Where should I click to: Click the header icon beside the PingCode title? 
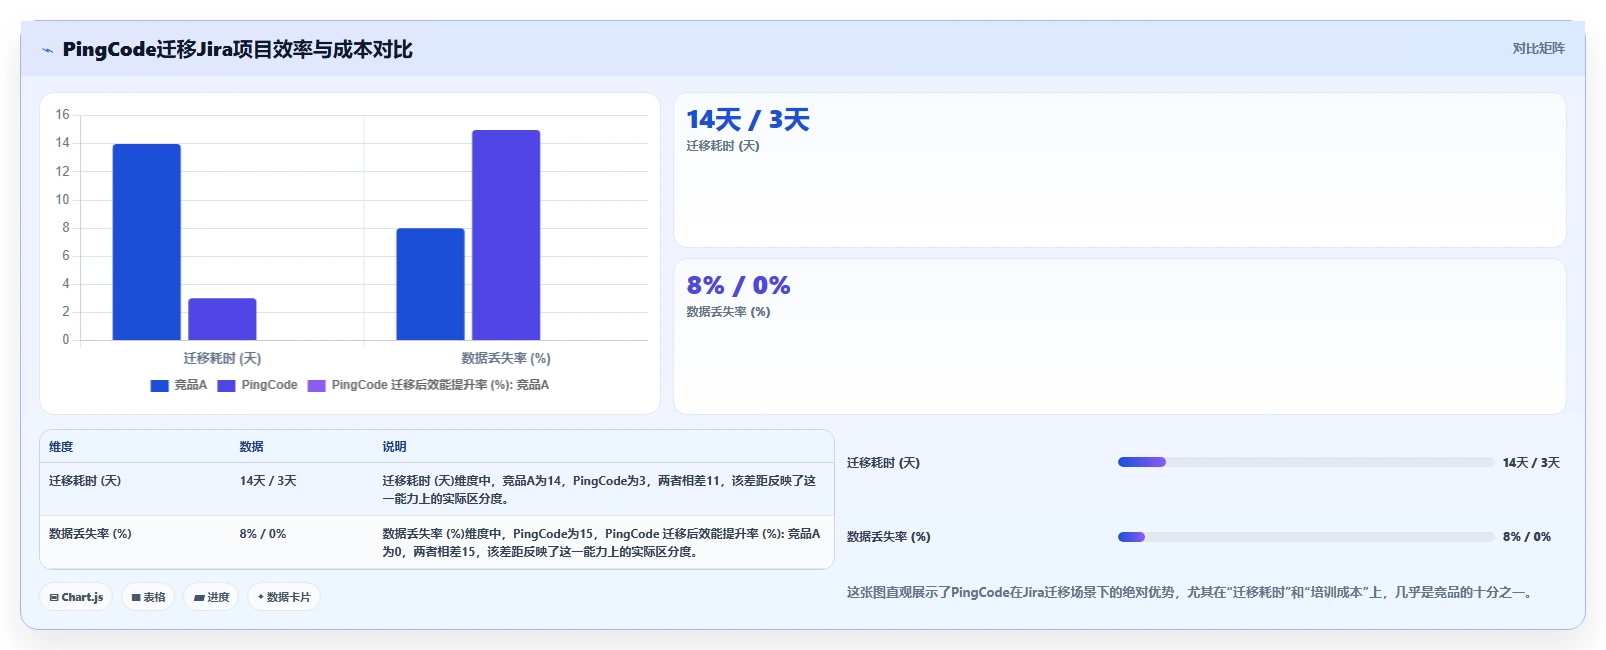pos(47,50)
